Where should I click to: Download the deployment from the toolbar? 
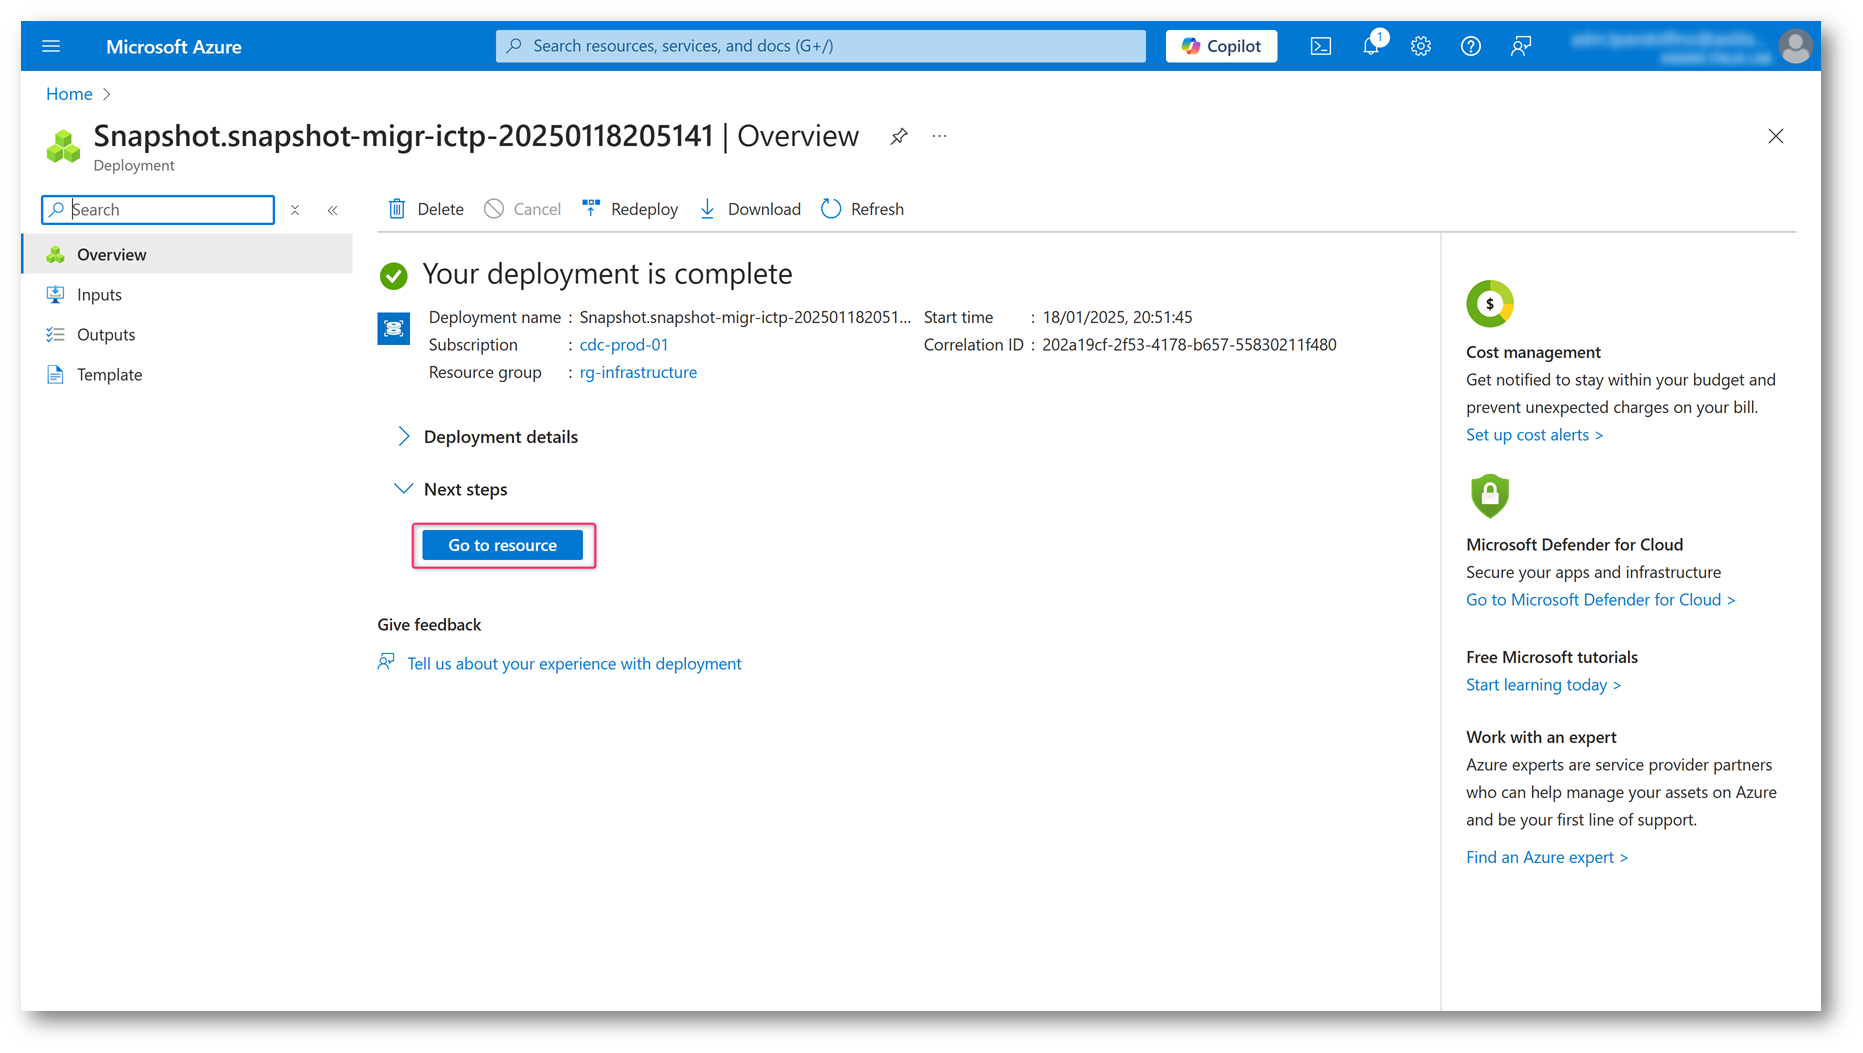[x=750, y=209]
